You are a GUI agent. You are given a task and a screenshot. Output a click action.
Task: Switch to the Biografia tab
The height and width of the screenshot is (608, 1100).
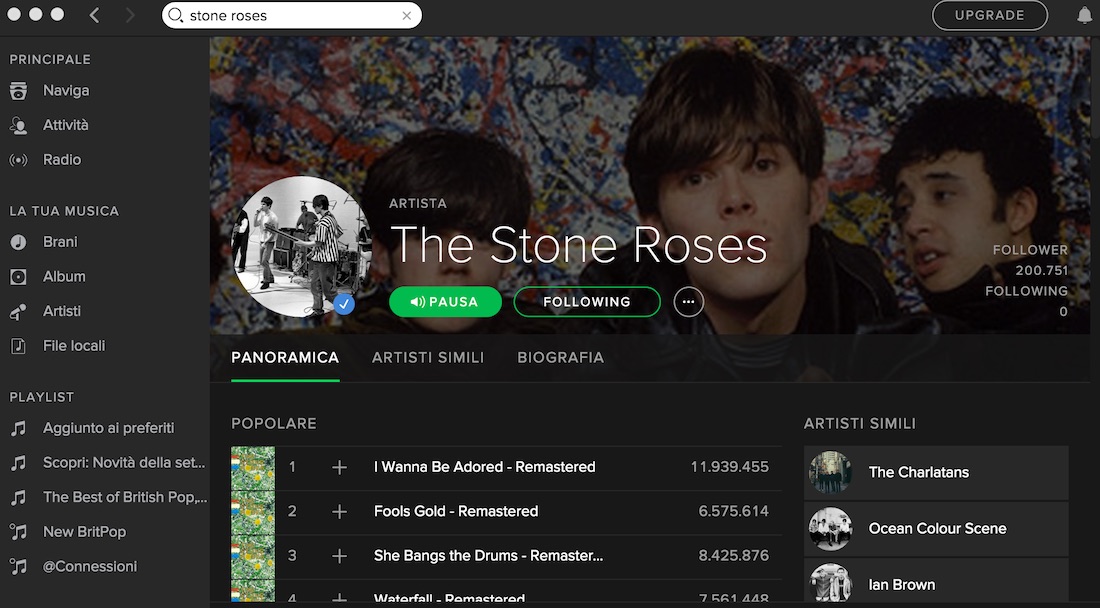click(x=560, y=357)
